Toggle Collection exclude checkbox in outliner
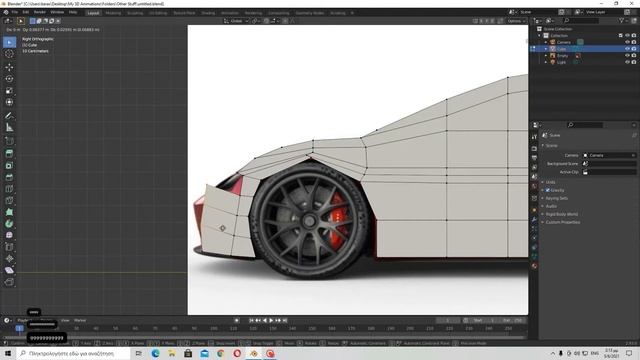This screenshot has height=360, width=640. point(621,36)
